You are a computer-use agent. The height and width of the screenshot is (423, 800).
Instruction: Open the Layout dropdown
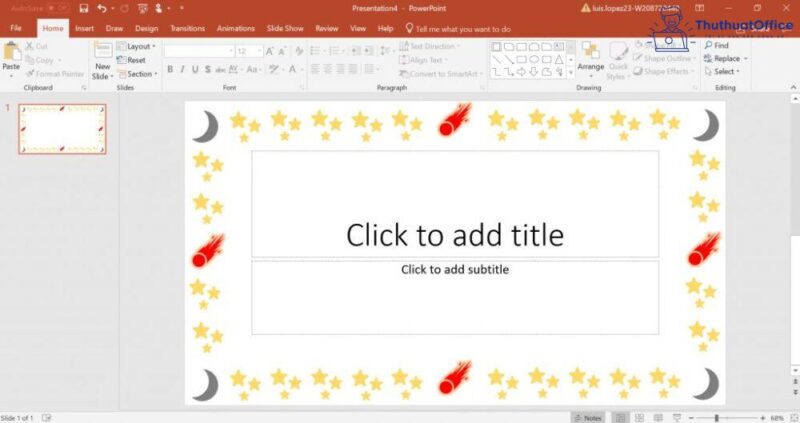coord(136,46)
